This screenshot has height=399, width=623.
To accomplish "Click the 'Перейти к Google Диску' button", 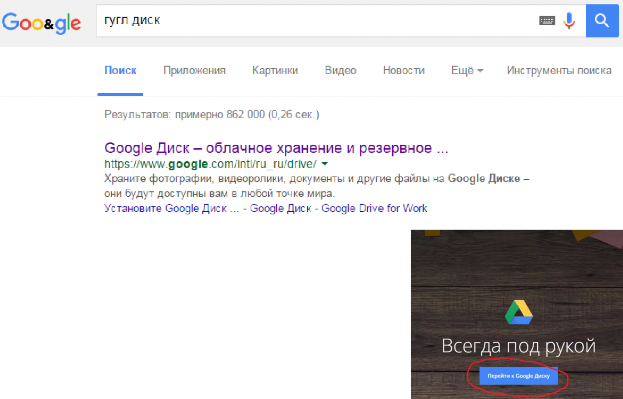I will [519, 376].
